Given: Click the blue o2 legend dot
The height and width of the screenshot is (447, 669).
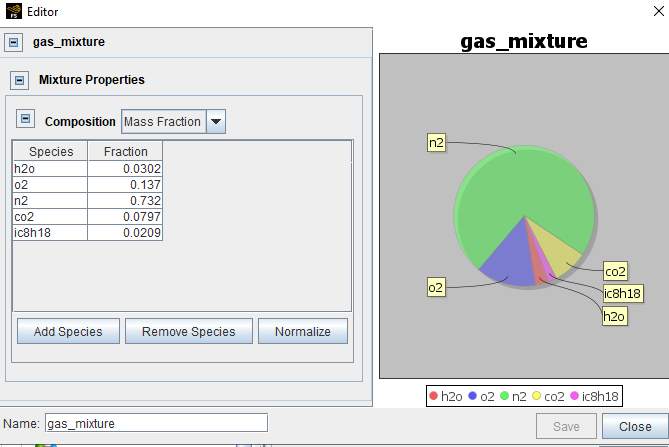Looking at the screenshot, I should [472, 396].
